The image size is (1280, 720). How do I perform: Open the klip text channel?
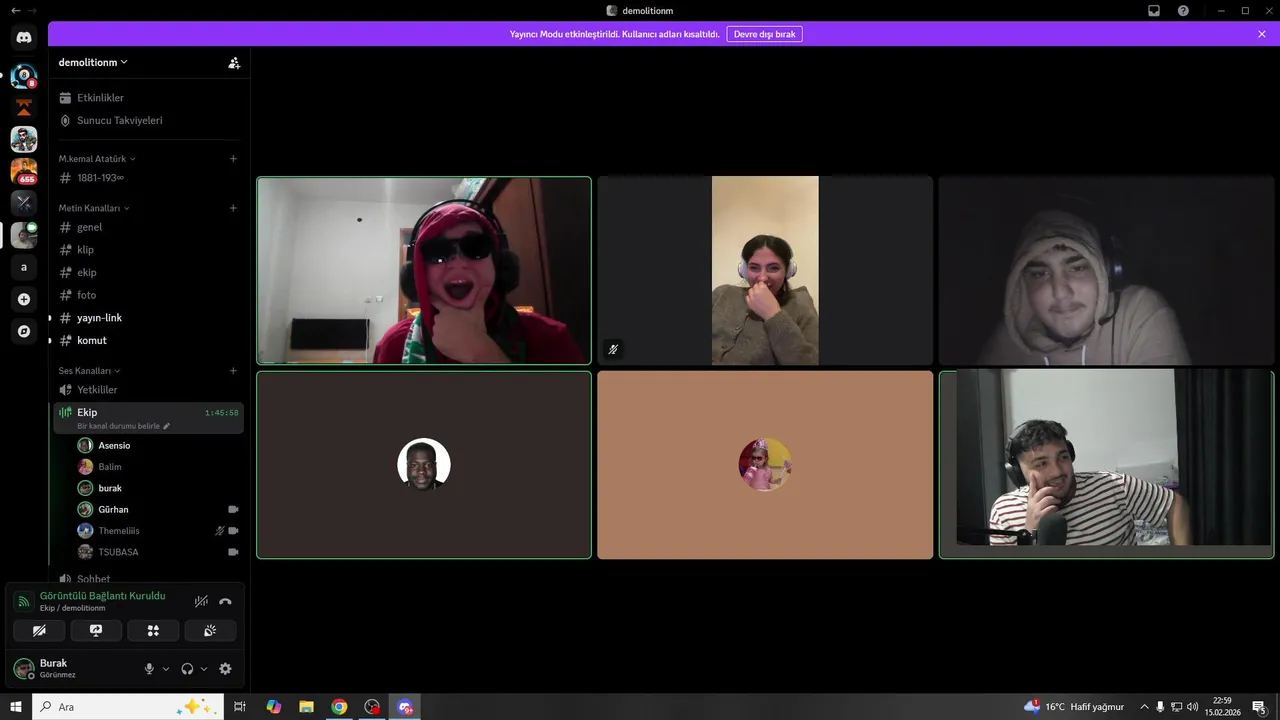point(148,250)
